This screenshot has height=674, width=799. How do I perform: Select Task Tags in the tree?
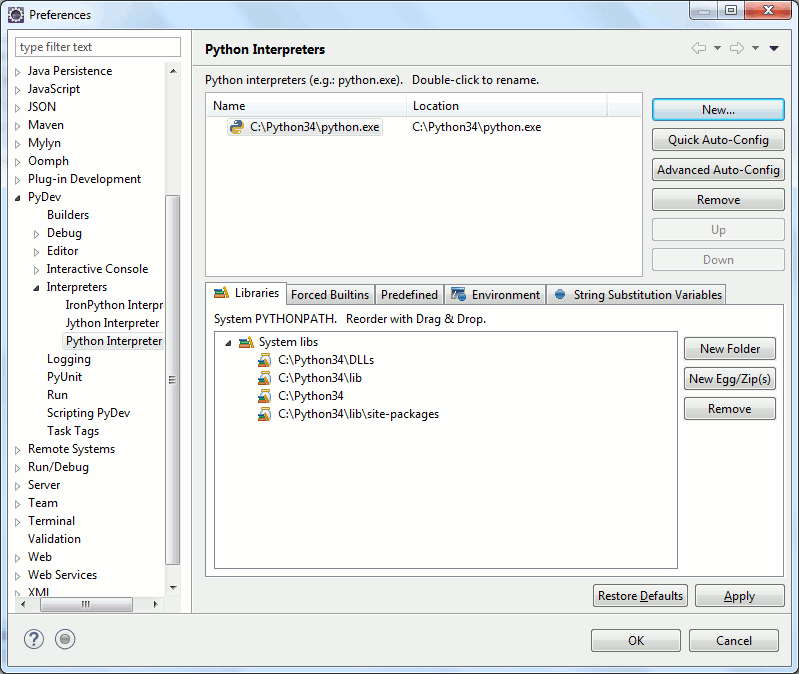coord(73,431)
